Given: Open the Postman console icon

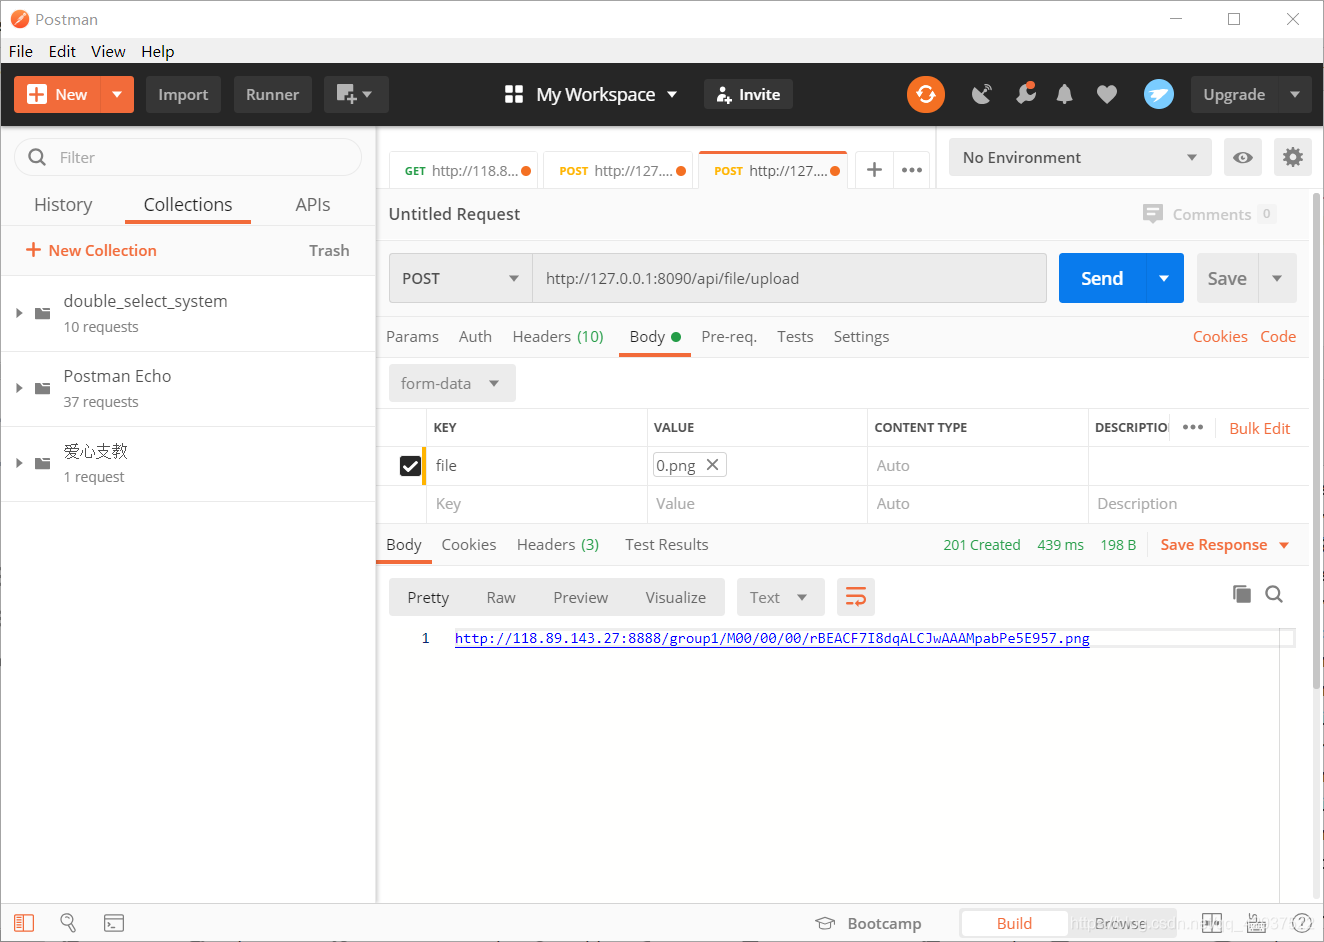Looking at the screenshot, I should tap(114, 923).
